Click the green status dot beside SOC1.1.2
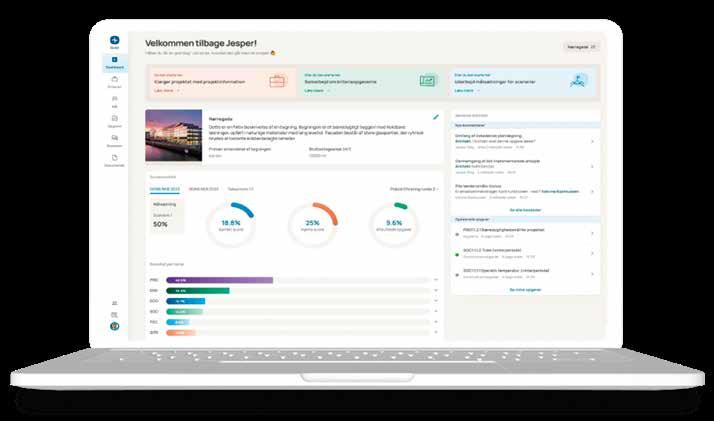Viewport: 714px width, 421px height. 457,254
